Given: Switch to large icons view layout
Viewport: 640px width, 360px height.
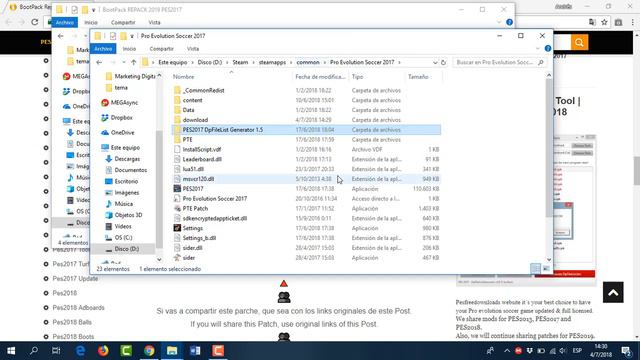Looking at the screenshot, I should (546, 268).
